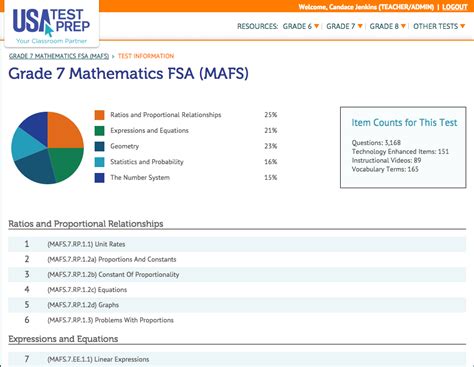Click the light blue Statistics and Probability swatch
The height and width of the screenshot is (367, 474).
pos(99,162)
